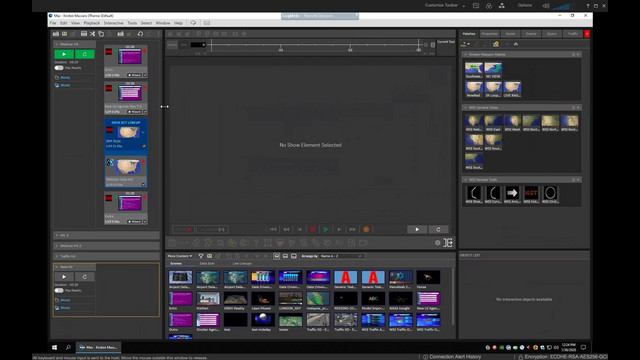Click the green play icon in center transport
Image resolution: width=640 pixels, height=360 pixels.
pos(326,229)
